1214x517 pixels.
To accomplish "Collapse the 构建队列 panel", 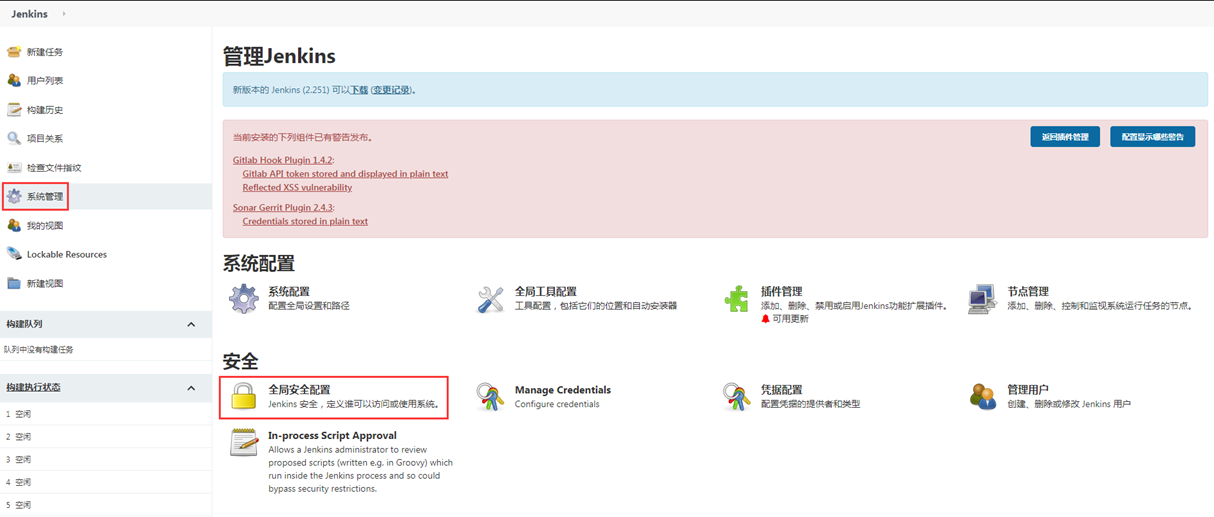I will point(192,324).
